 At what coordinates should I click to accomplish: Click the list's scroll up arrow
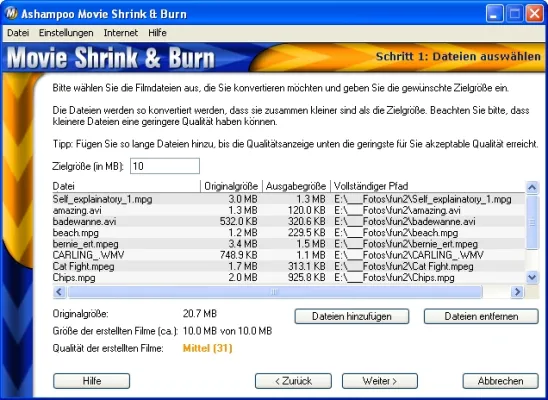(532, 188)
